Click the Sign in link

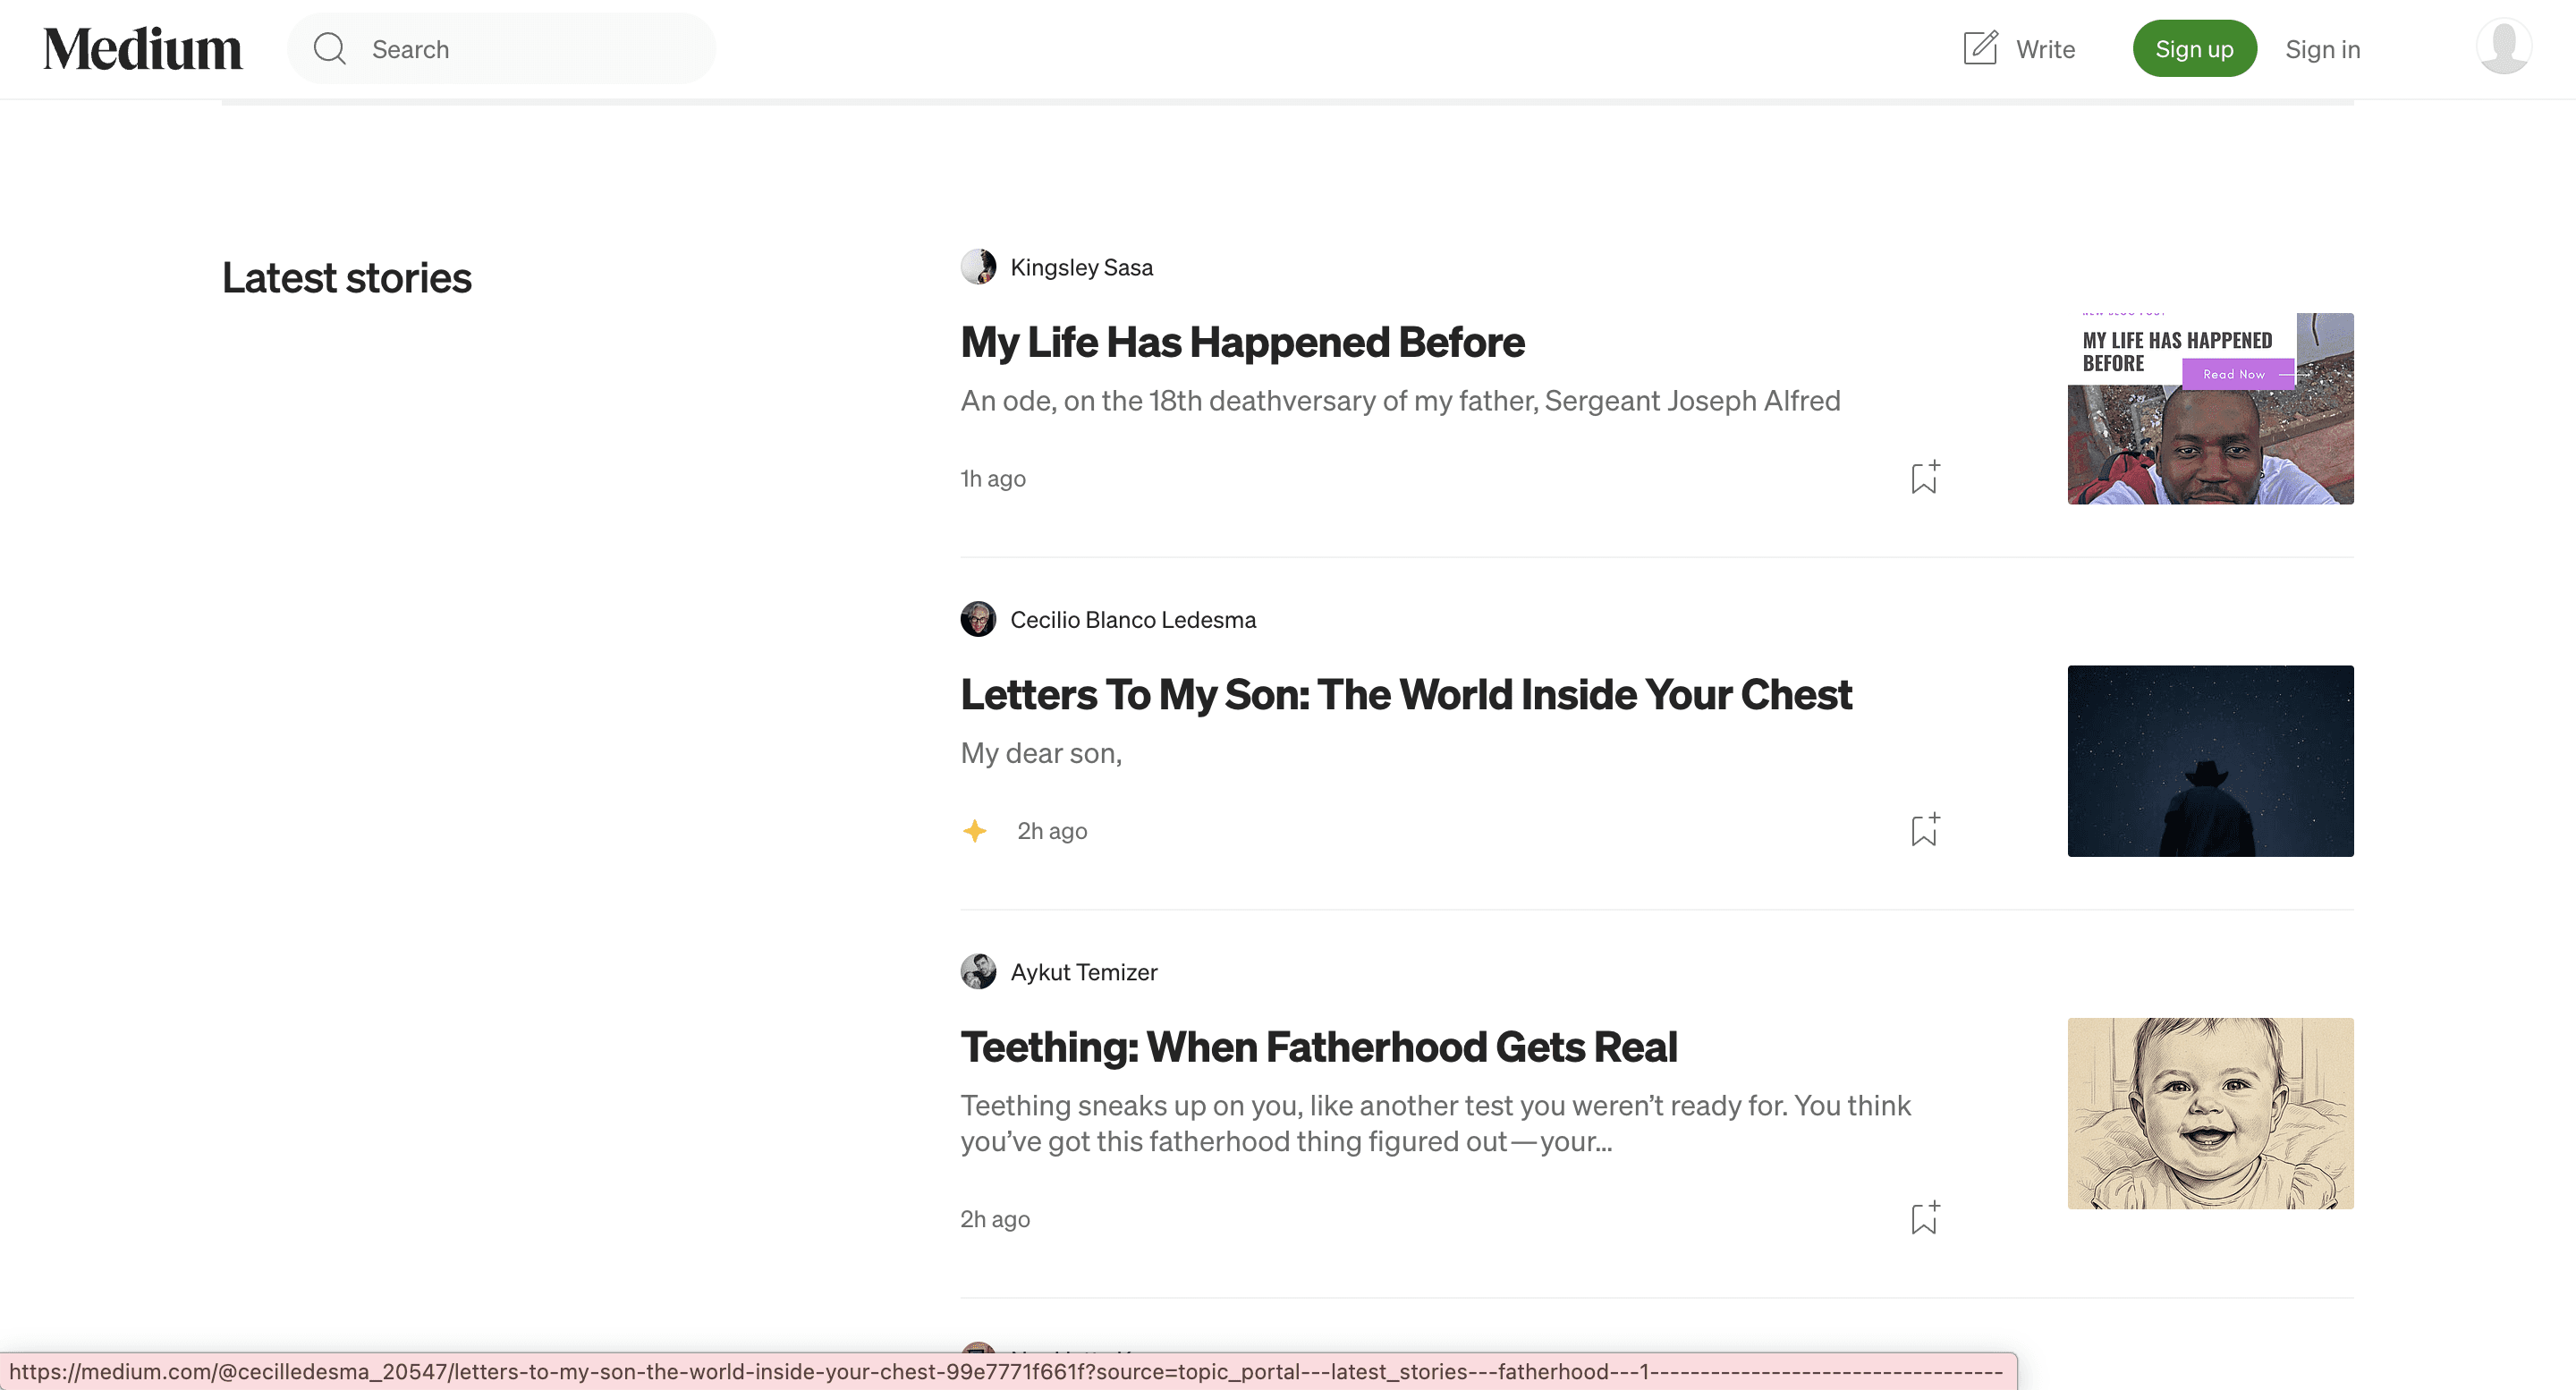(2322, 48)
